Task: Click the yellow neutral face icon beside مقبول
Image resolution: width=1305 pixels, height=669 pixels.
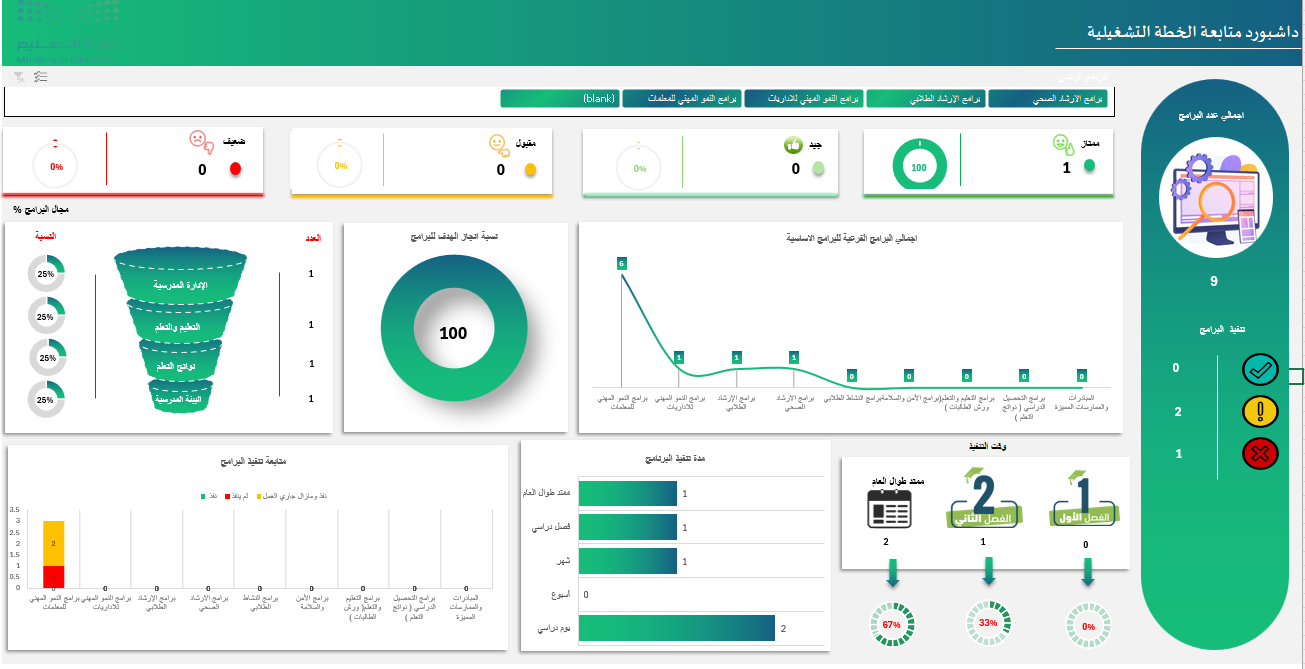Action: click(x=498, y=144)
